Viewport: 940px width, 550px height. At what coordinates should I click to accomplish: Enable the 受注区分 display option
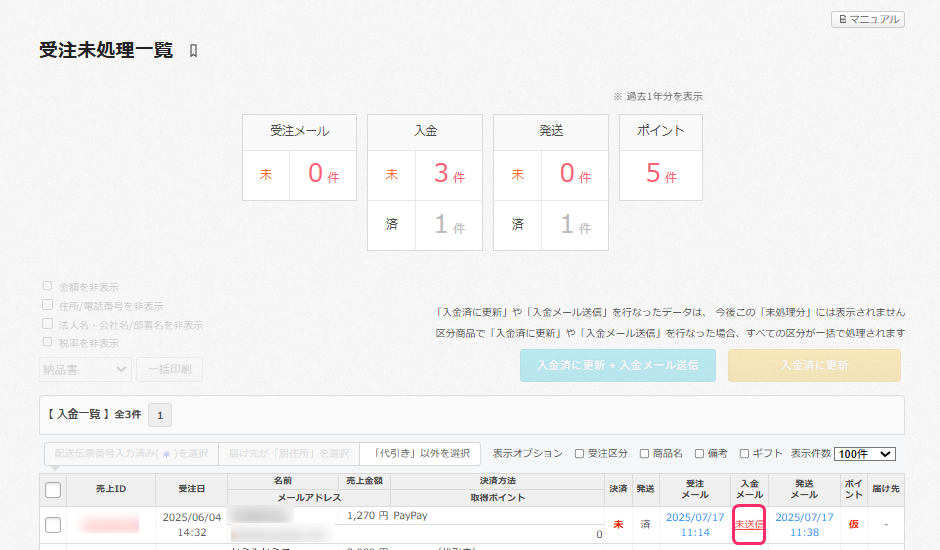[x=580, y=454]
